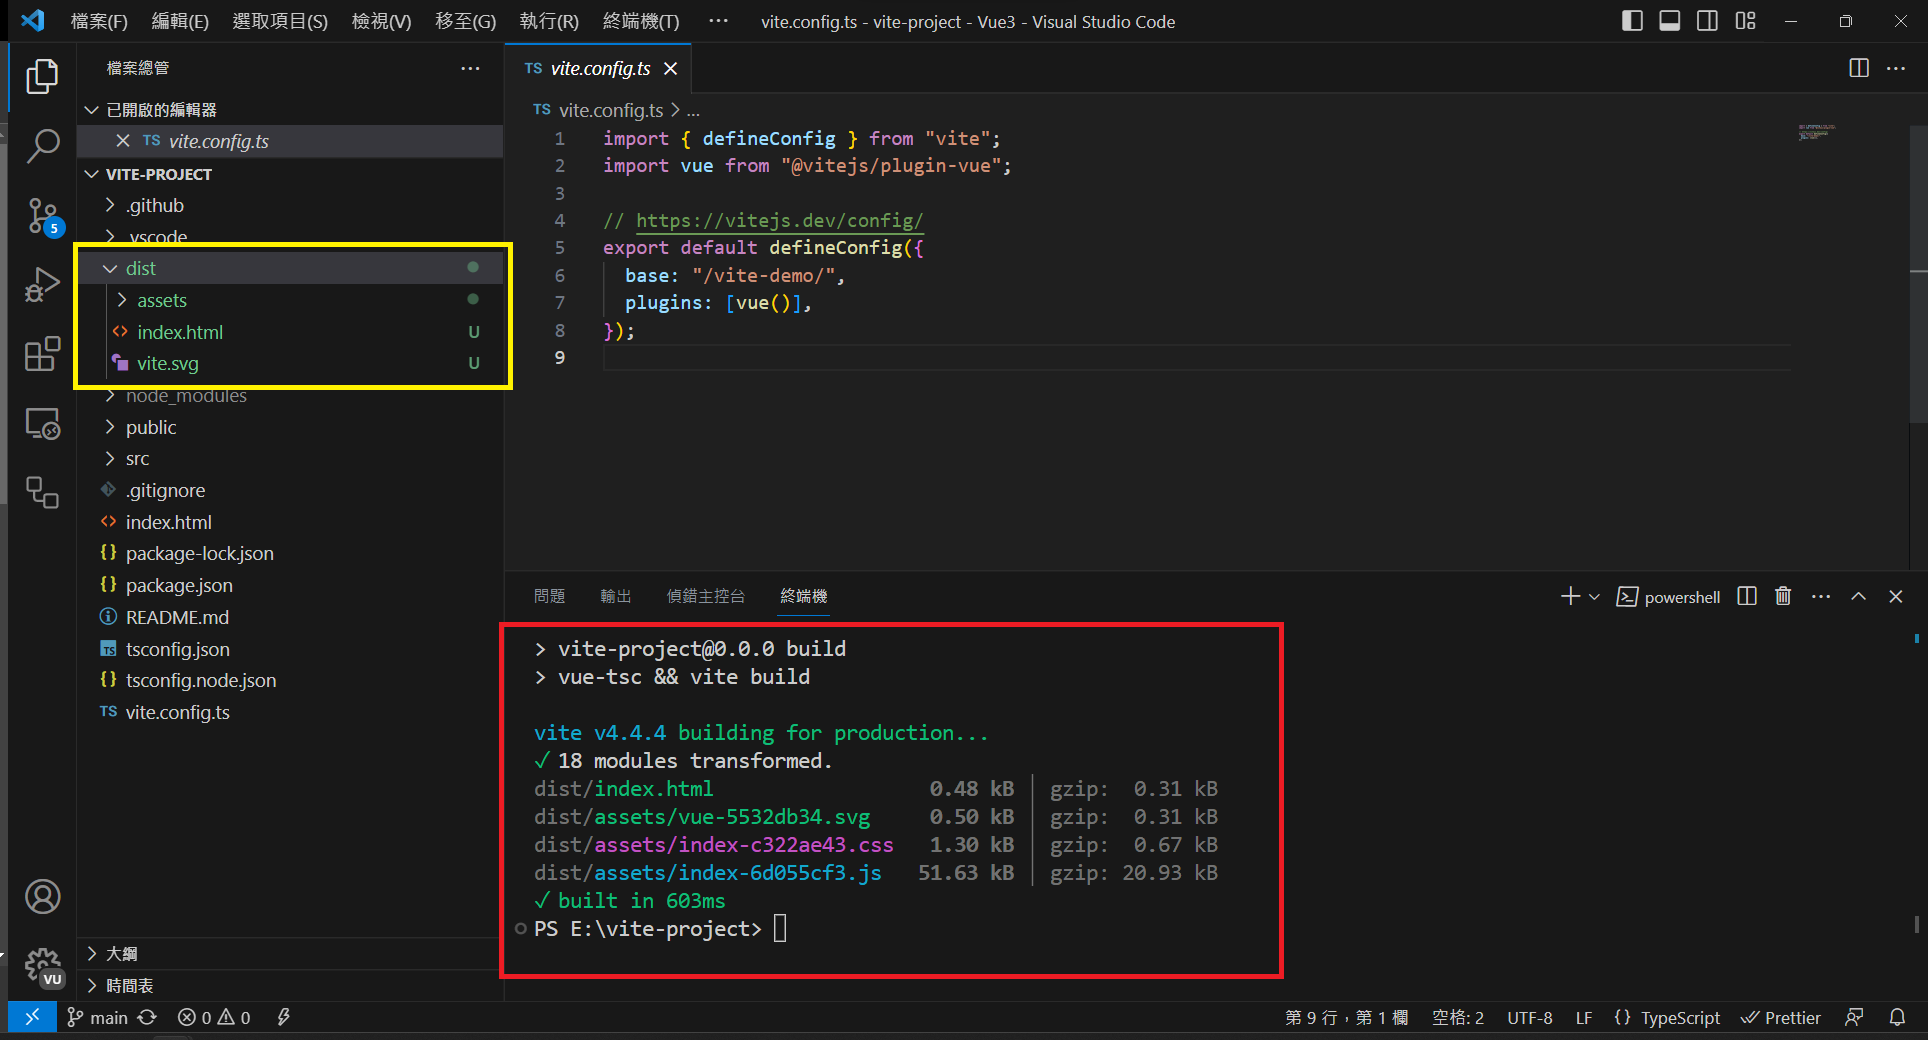
Task: Open vite.svg file in dist
Action: (x=290, y=363)
